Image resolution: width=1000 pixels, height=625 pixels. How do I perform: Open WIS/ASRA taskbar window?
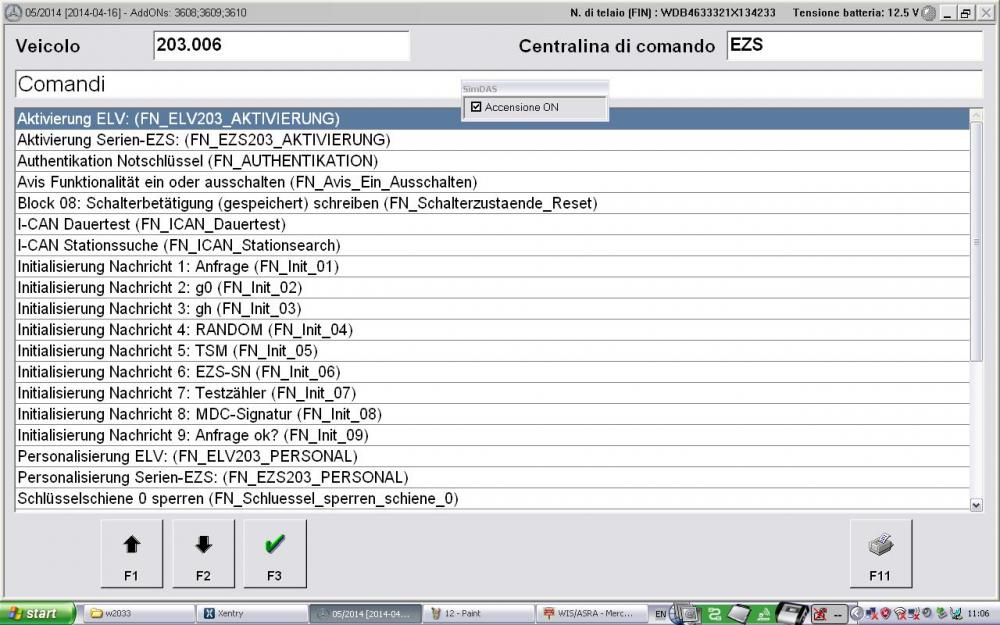coord(592,613)
